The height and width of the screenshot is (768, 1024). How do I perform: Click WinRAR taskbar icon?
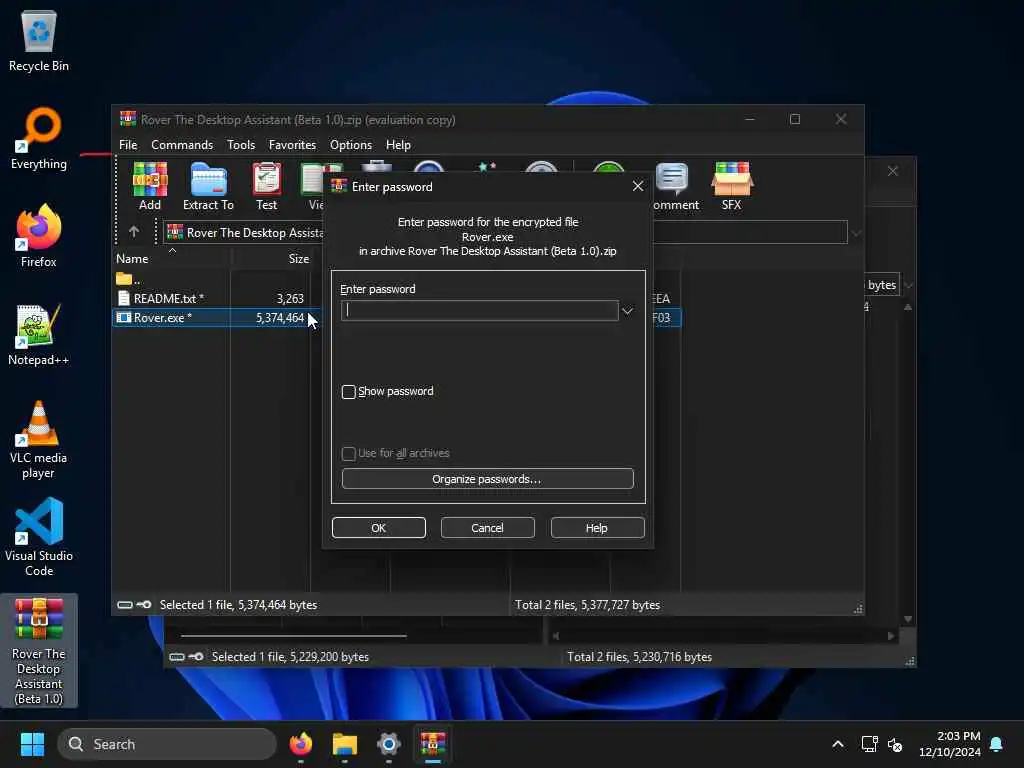click(x=432, y=744)
